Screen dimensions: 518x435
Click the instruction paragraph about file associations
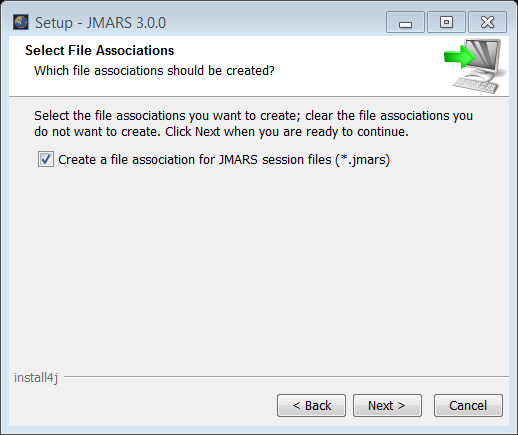253,123
